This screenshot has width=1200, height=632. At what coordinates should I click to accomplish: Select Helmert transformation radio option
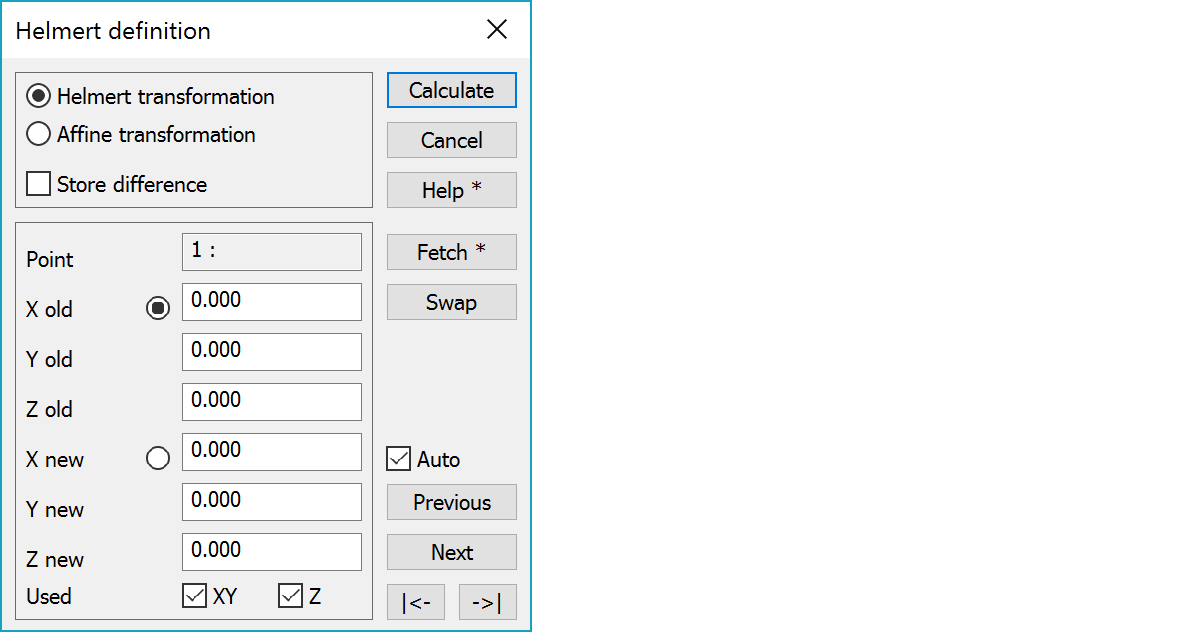click(x=39, y=97)
